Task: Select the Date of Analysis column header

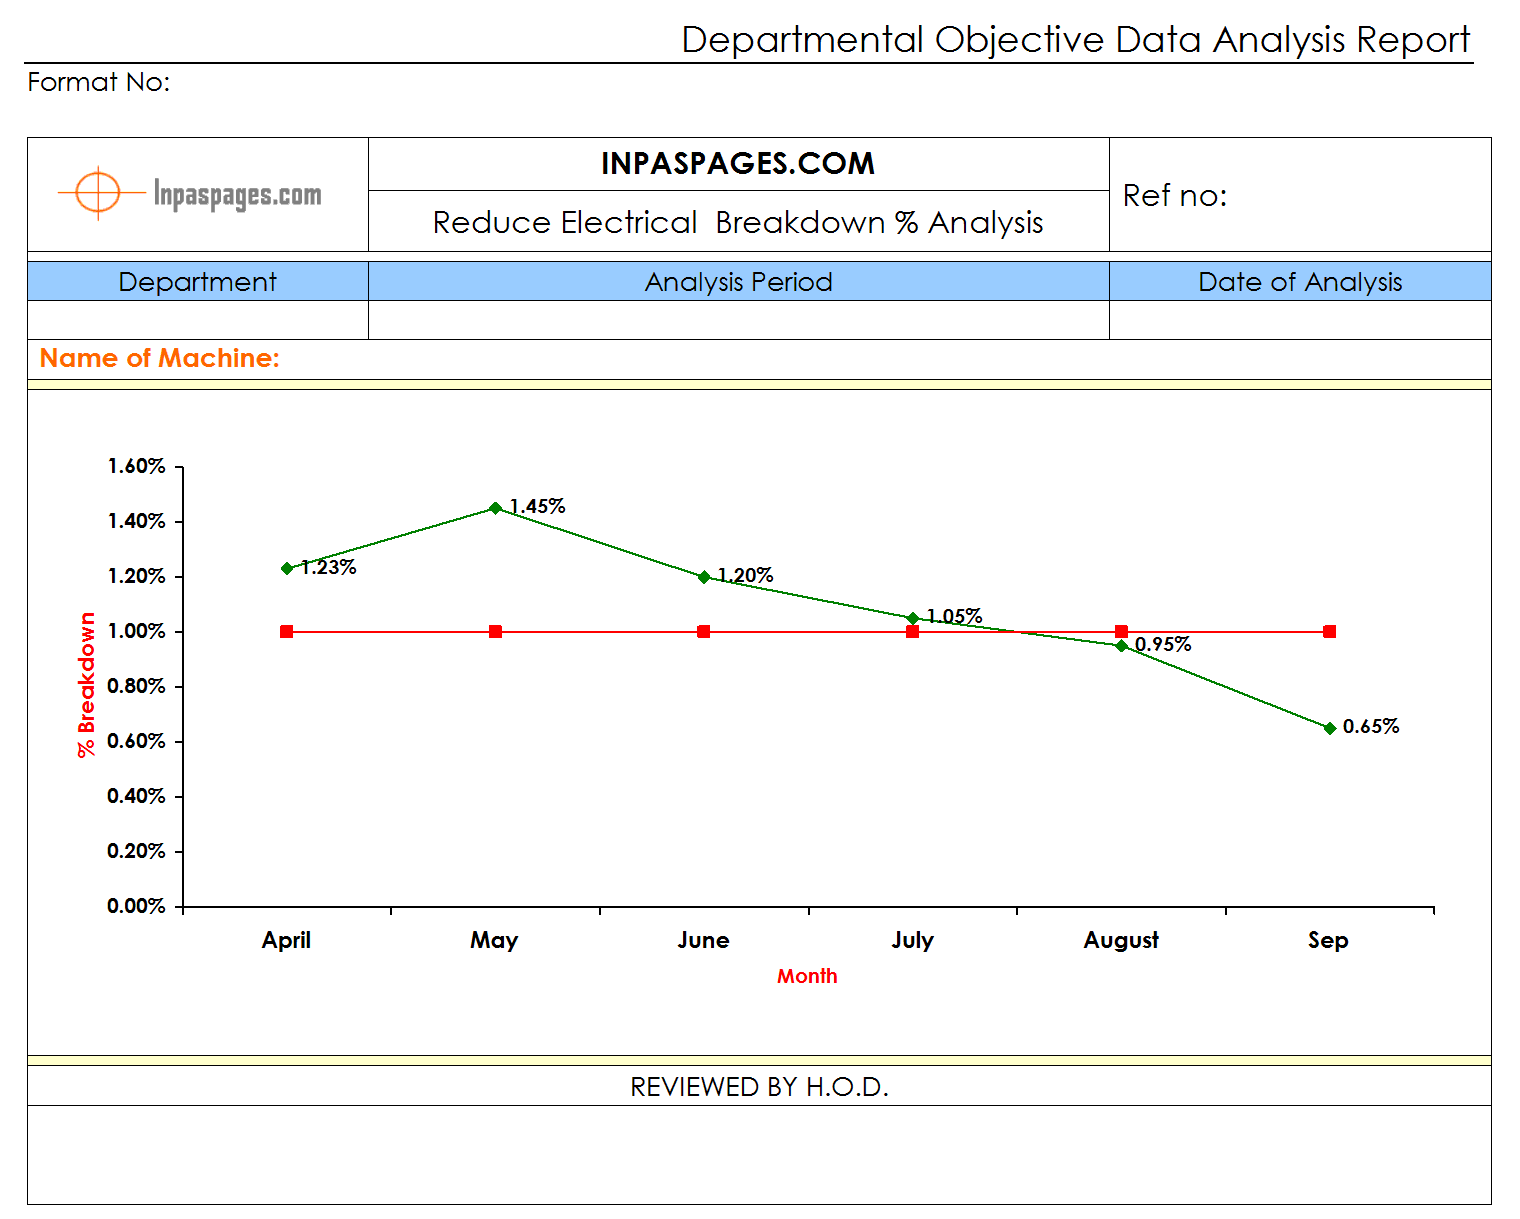Action: [x=1301, y=282]
